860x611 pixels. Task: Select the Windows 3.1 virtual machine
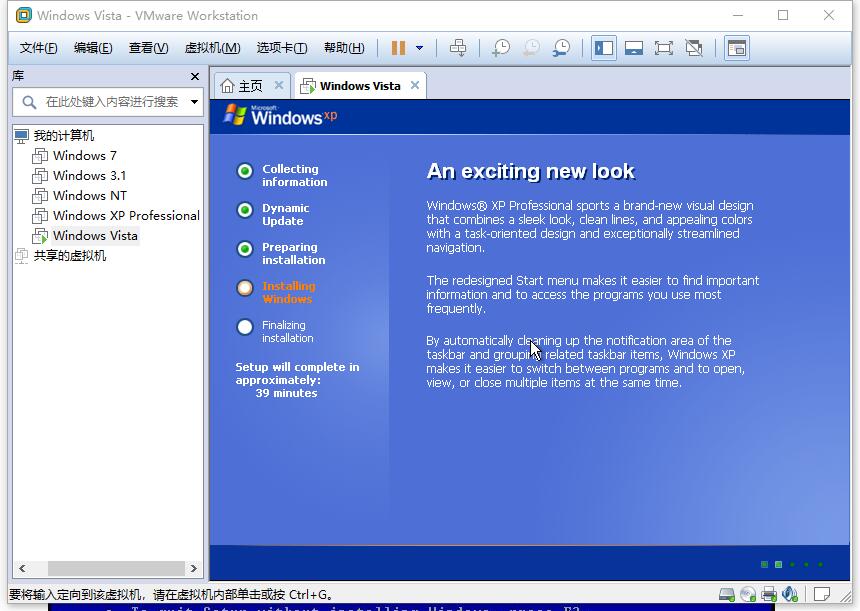(x=89, y=176)
